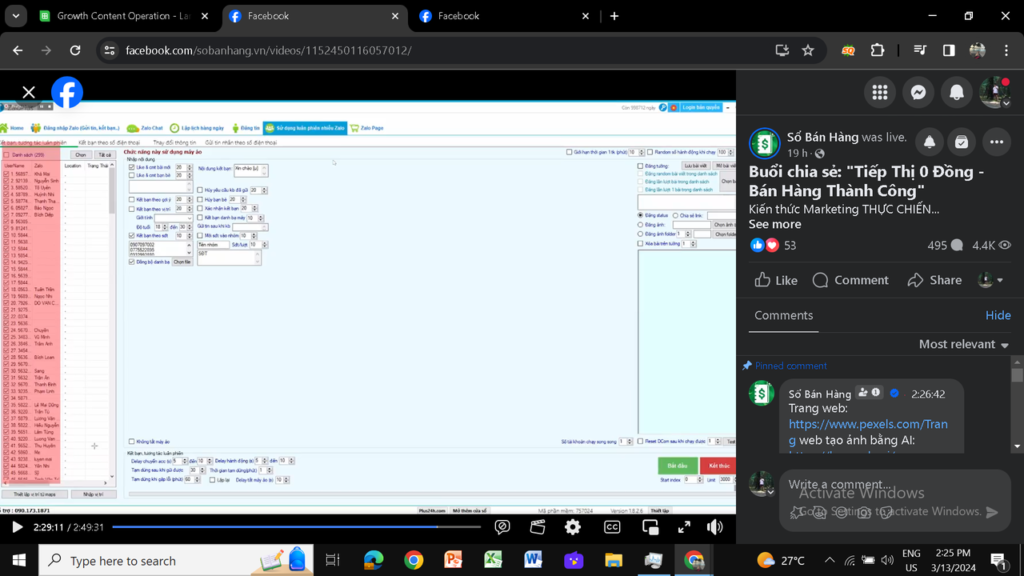Play the video
The height and width of the screenshot is (576, 1024).
tap(18, 527)
